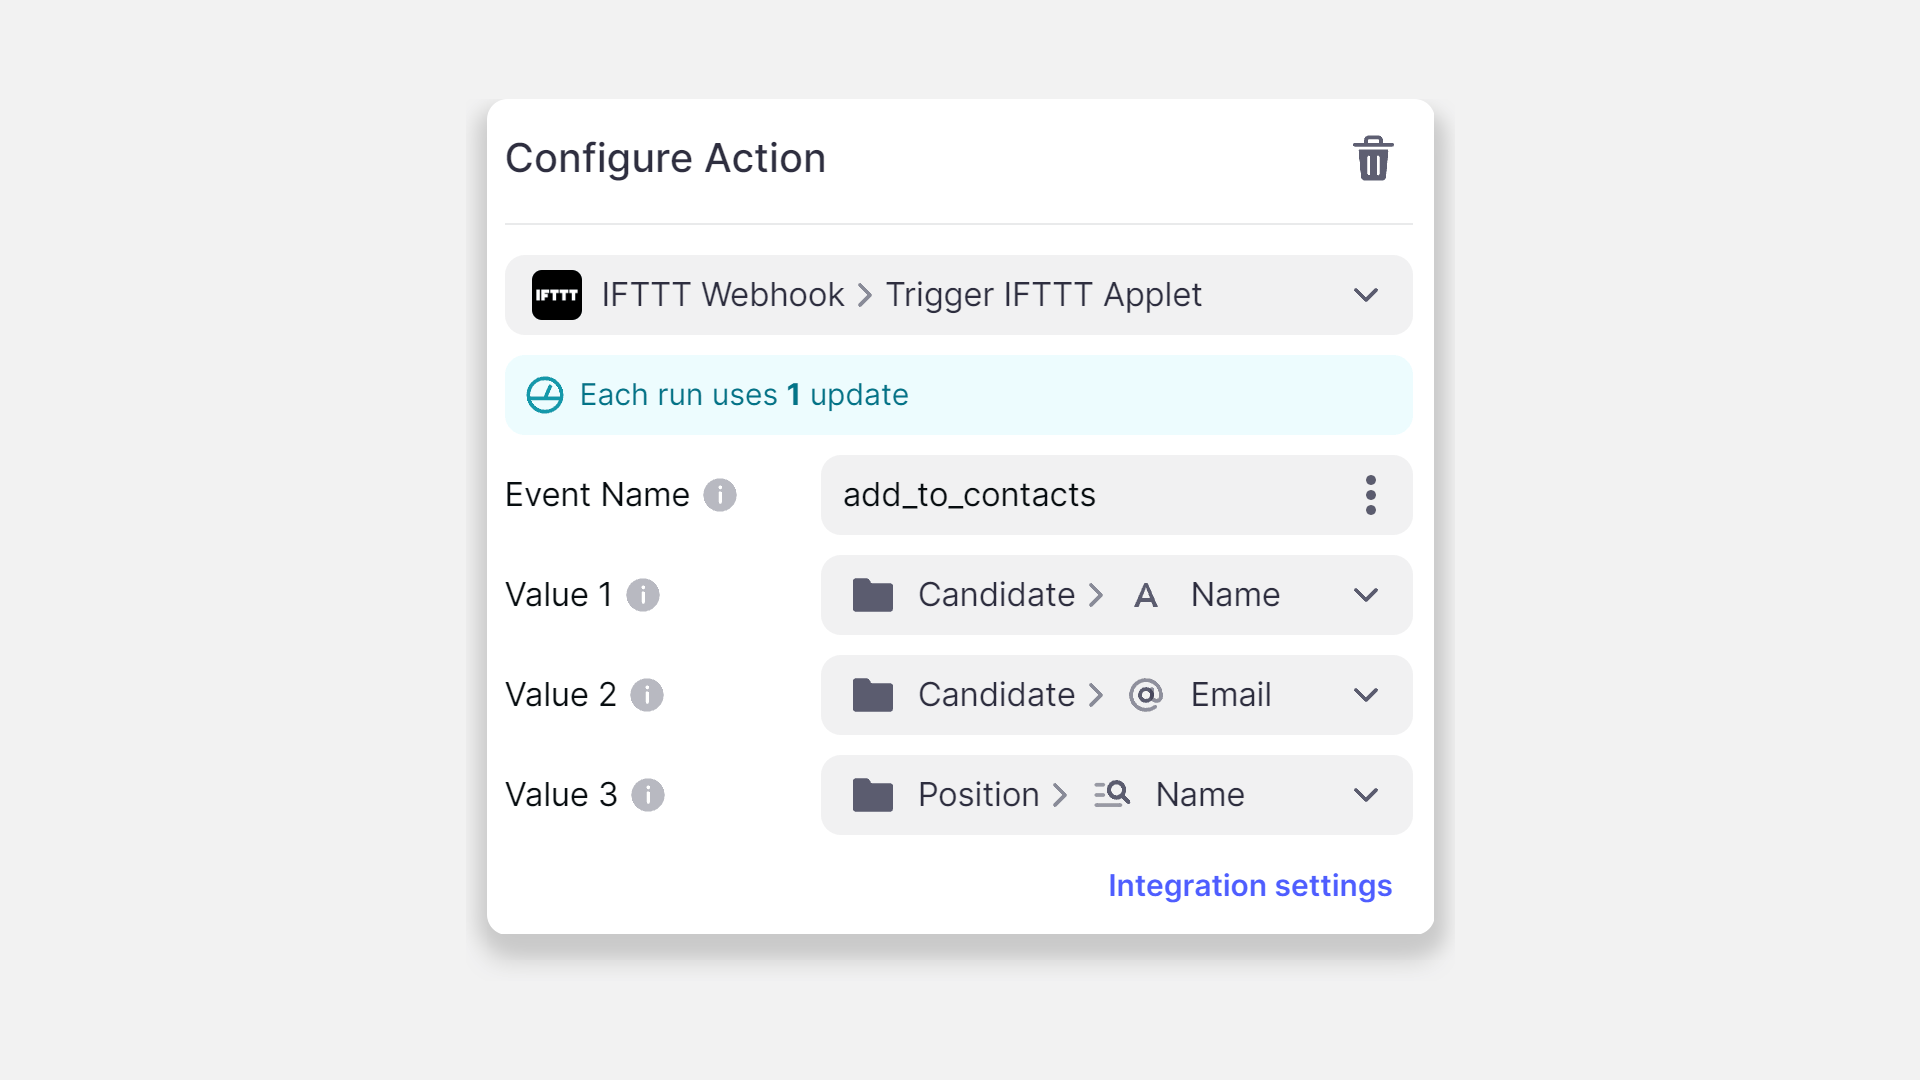Image resolution: width=1920 pixels, height=1080 pixels.
Task: Click the 'Each run uses 1 update' banner
Action: [x=743, y=395]
